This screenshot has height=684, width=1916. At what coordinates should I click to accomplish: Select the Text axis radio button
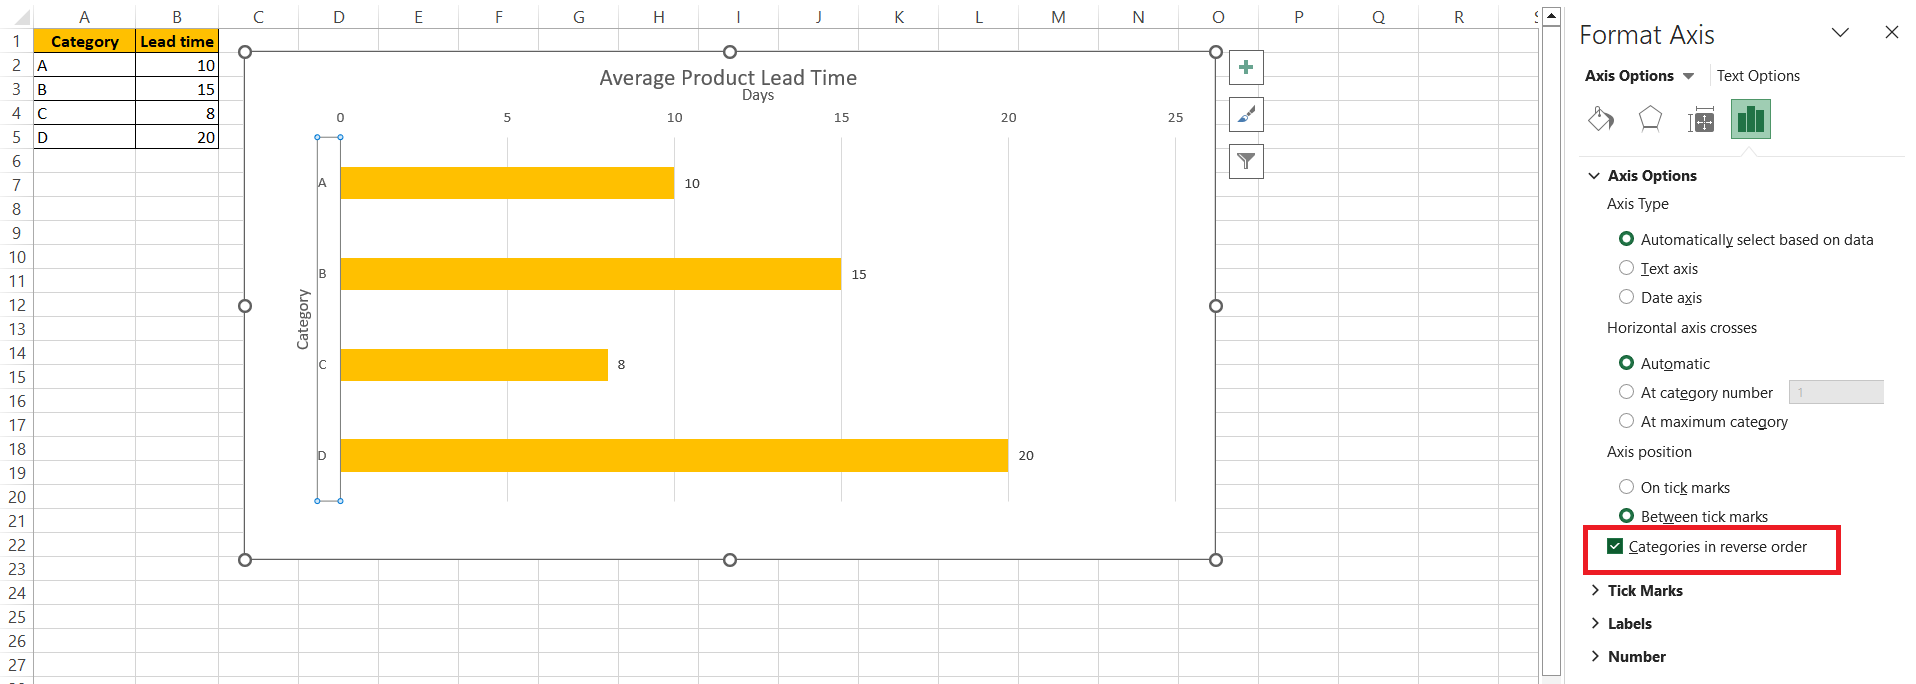pyautogui.click(x=1627, y=268)
